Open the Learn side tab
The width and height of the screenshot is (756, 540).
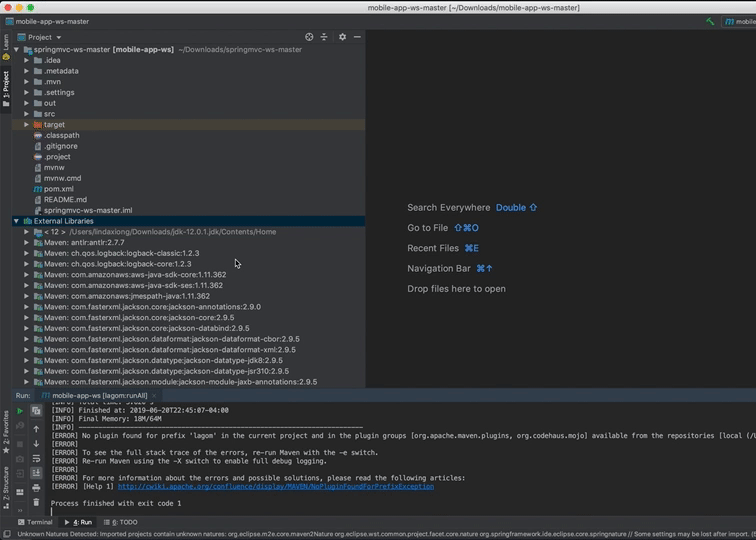pyautogui.click(x=6, y=47)
